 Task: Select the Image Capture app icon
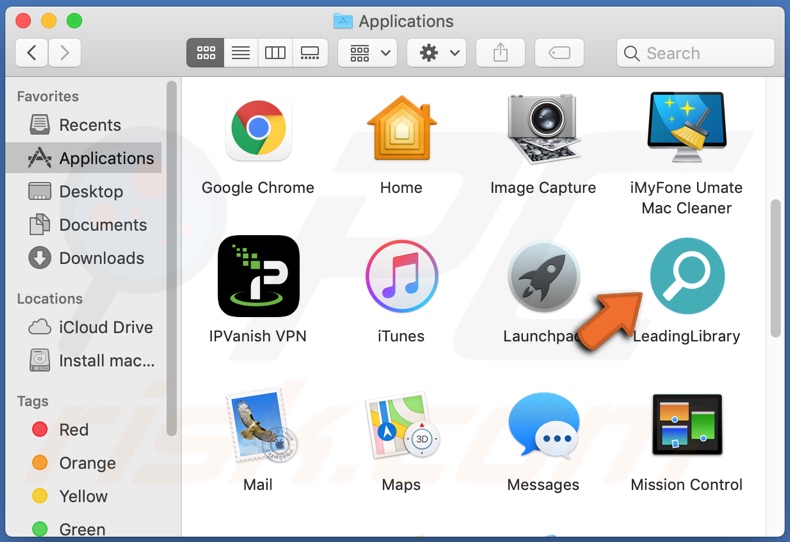[543, 129]
